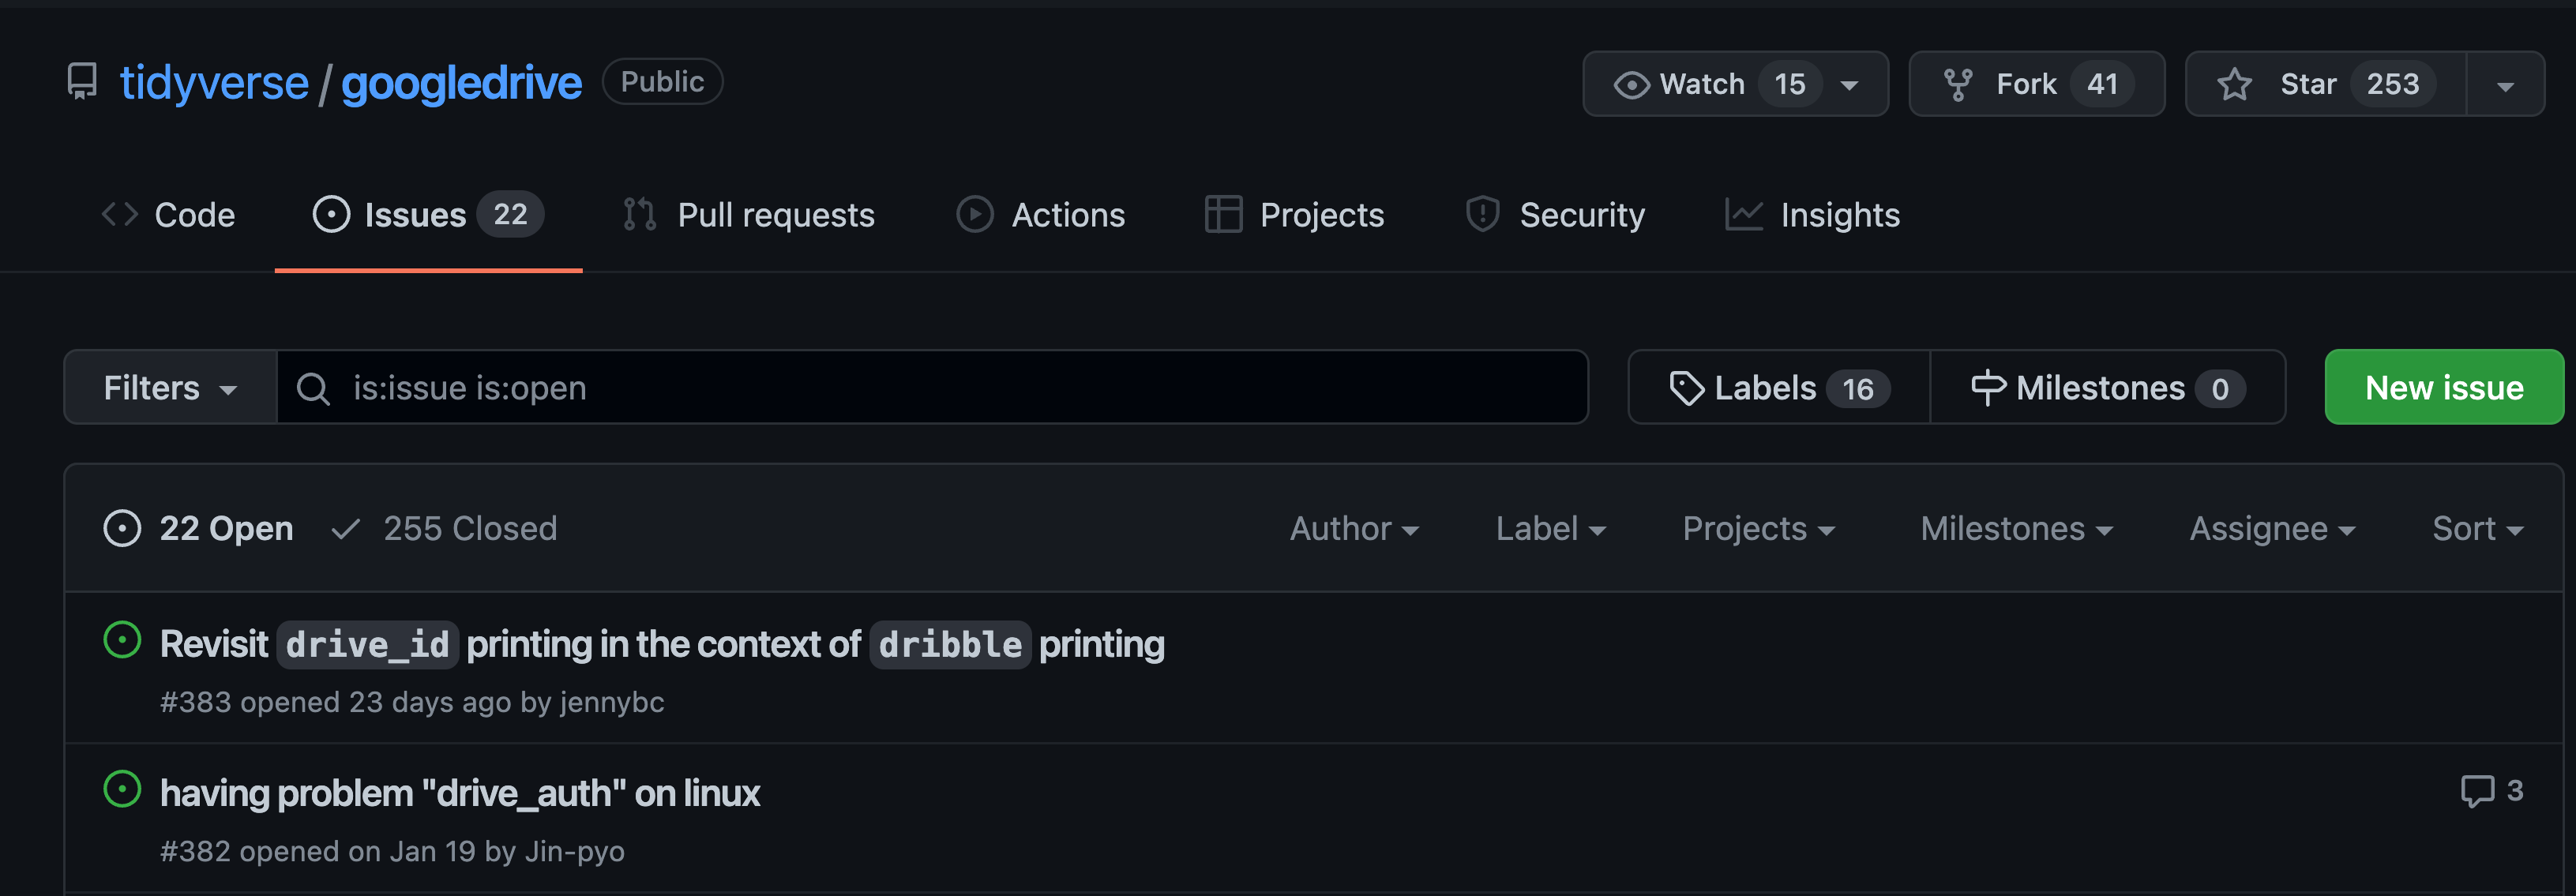The height and width of the screenshot is (896, 2576).
Task: Click the star icon to star repository
Action: (x=2235, y=84)
